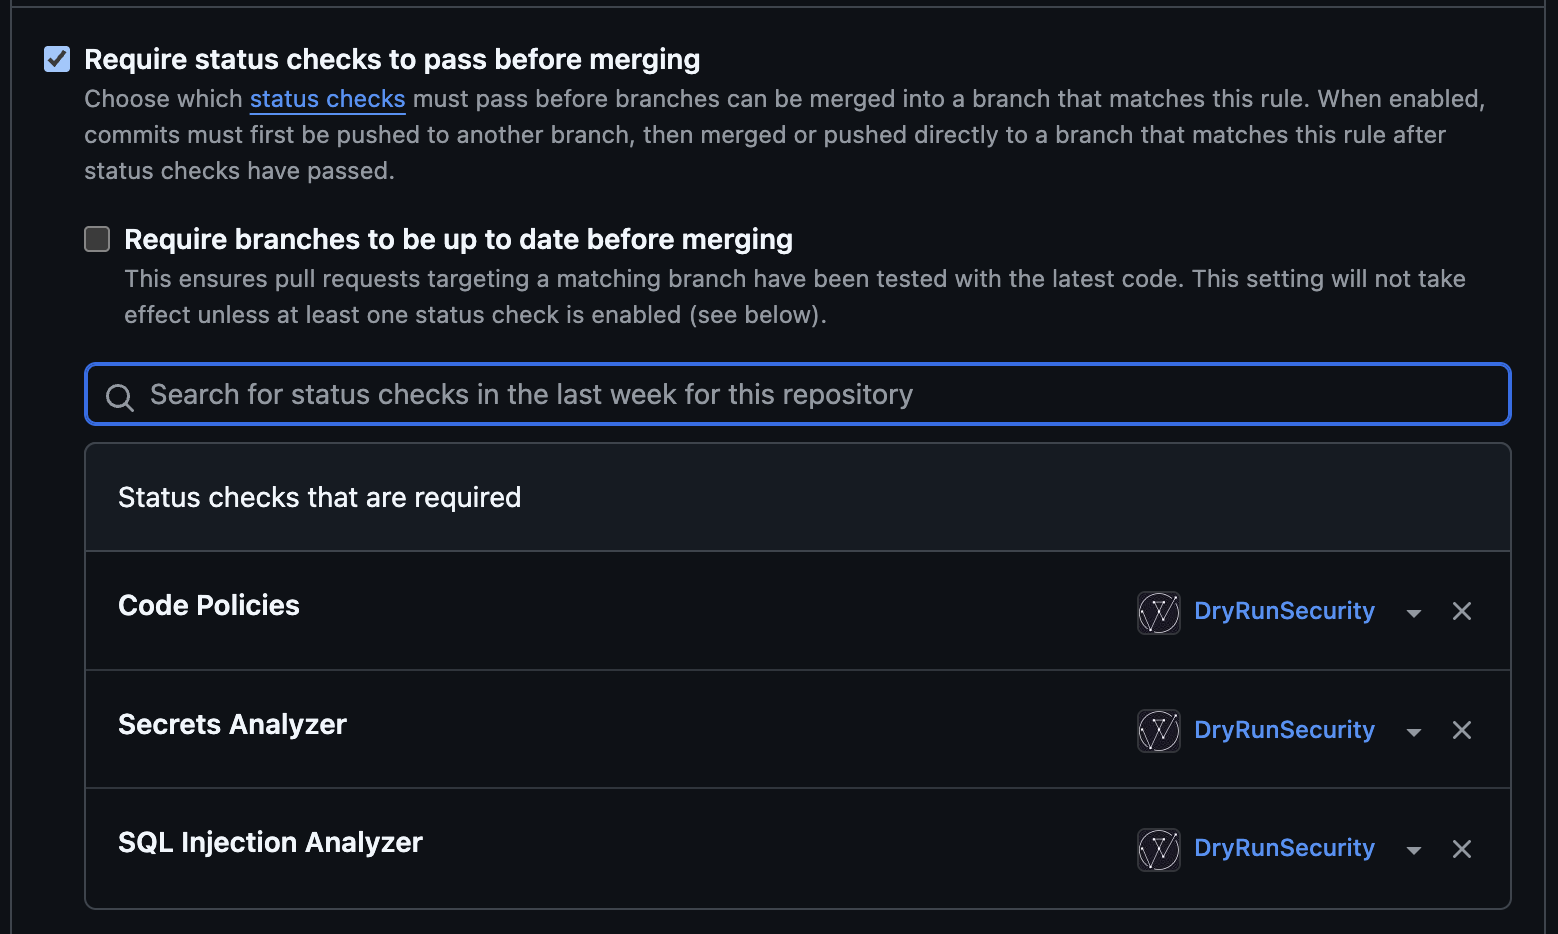Click the Status checks that are required header

[319, 497]
